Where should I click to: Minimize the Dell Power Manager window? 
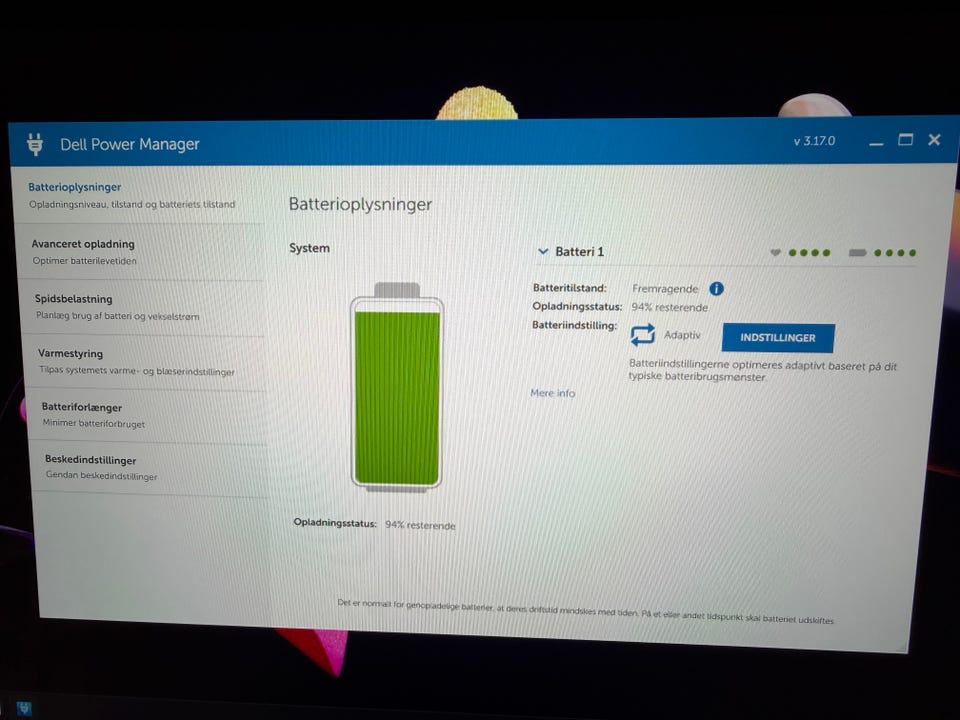(x=876, y=143)
